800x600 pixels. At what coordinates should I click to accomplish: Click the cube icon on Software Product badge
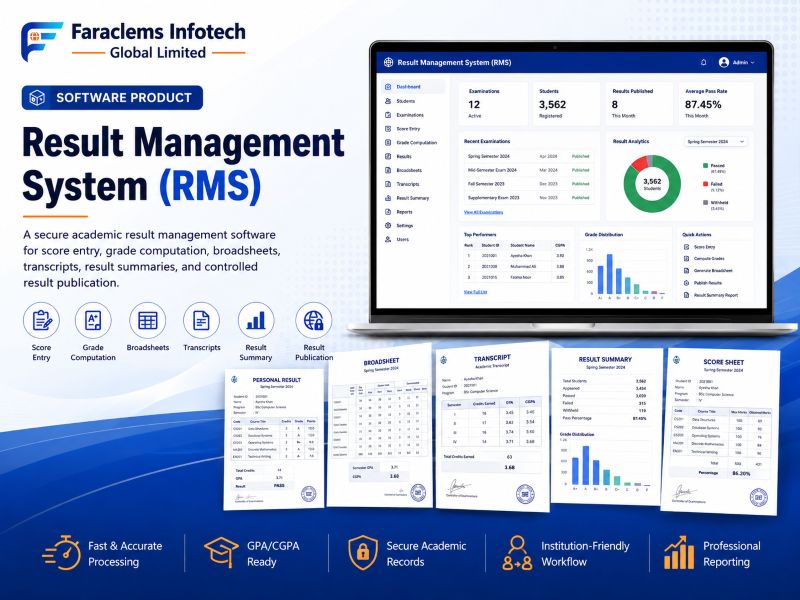pyautogui.click(x=37, y=97)
